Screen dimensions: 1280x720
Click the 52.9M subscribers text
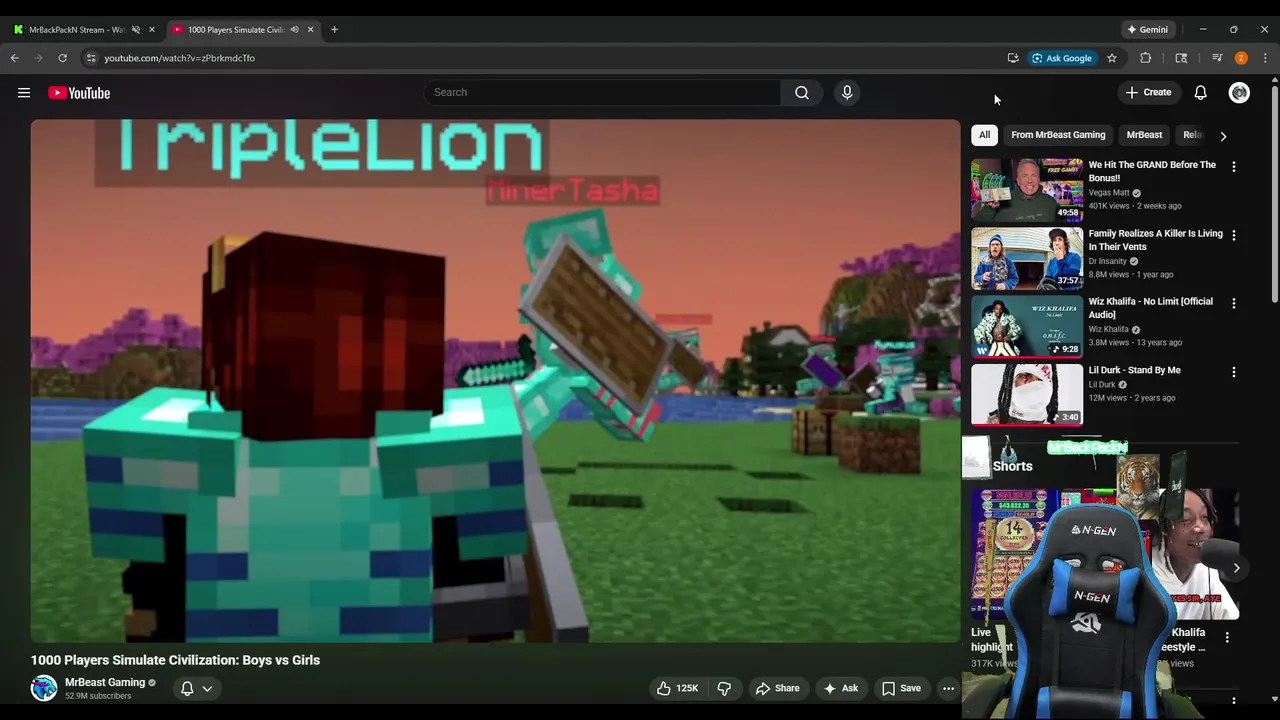coord(98,696)
